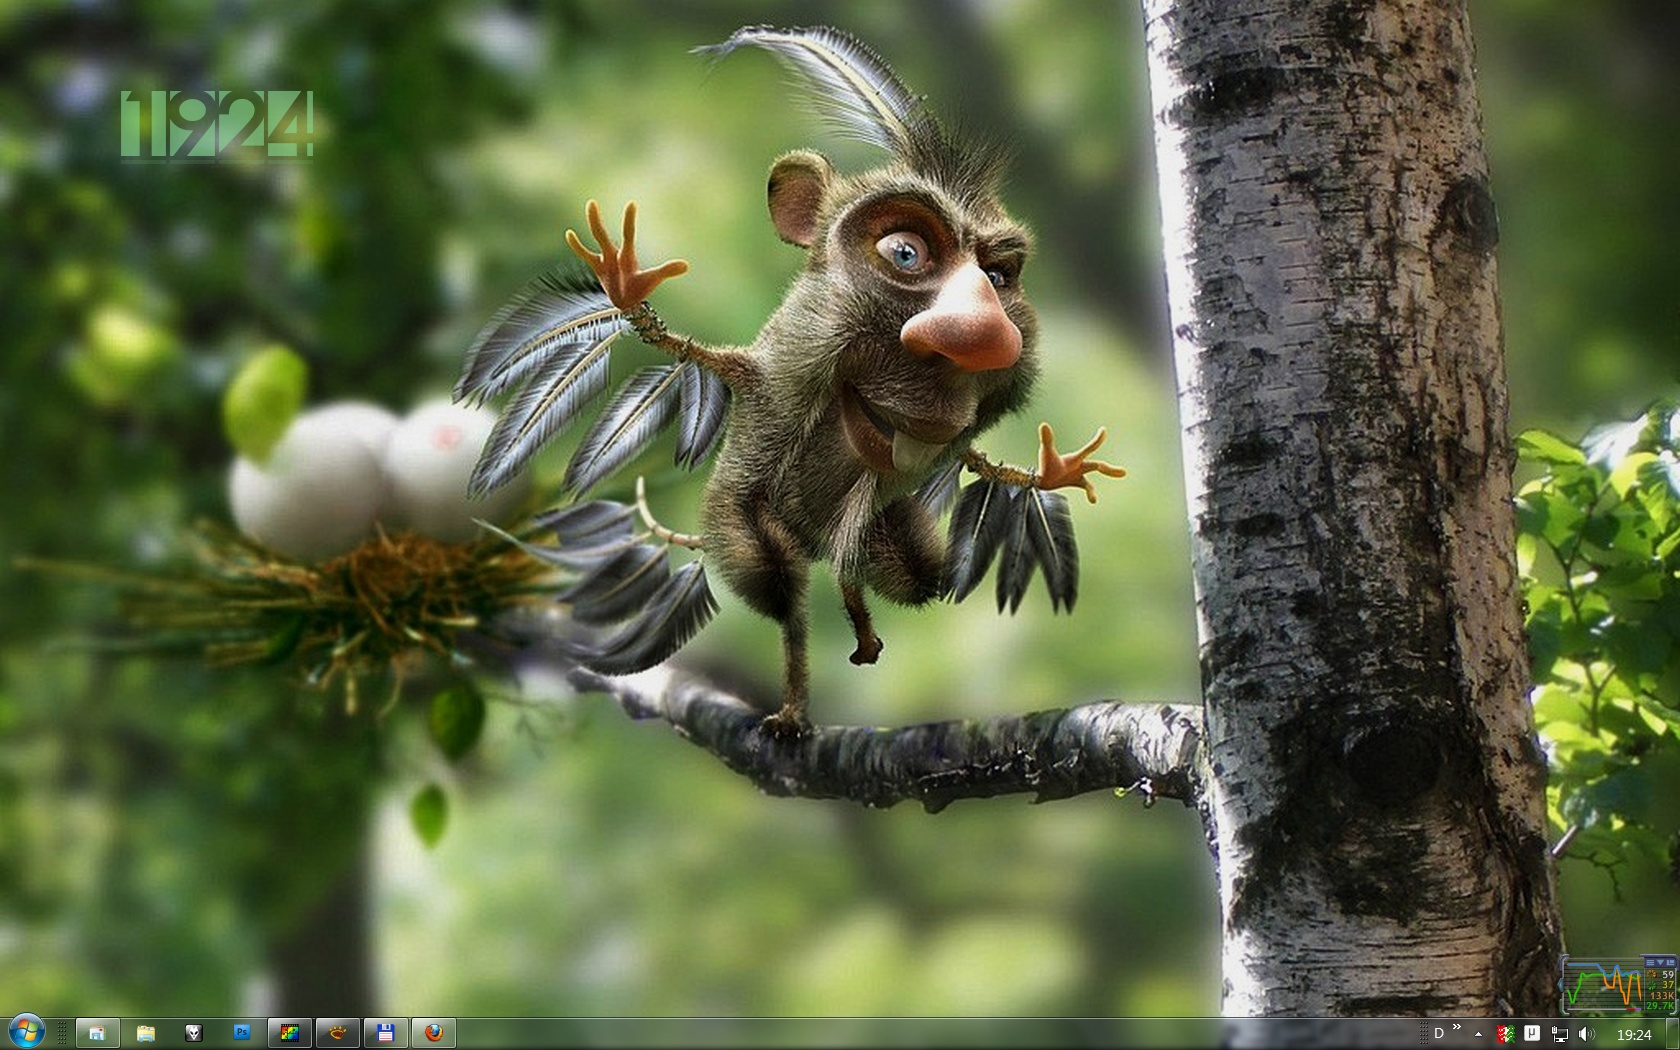Switch to the Firefox window

tap(434, 1033)
